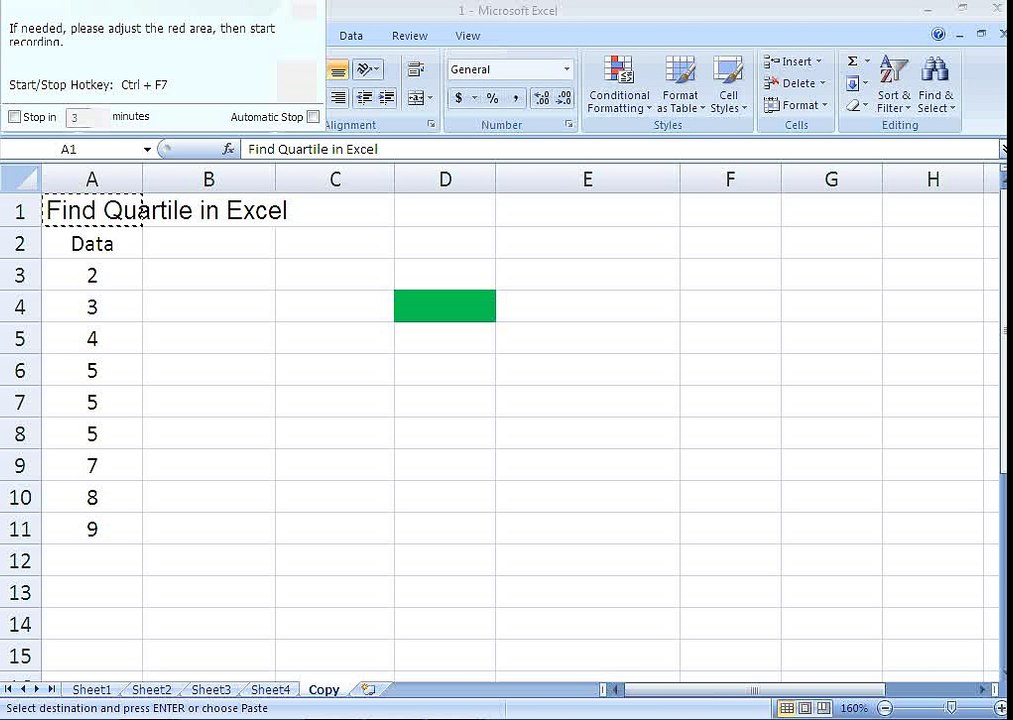Open the View ribbon tab
Screen dimensions: 1013x720
click(x=468, y=36)
